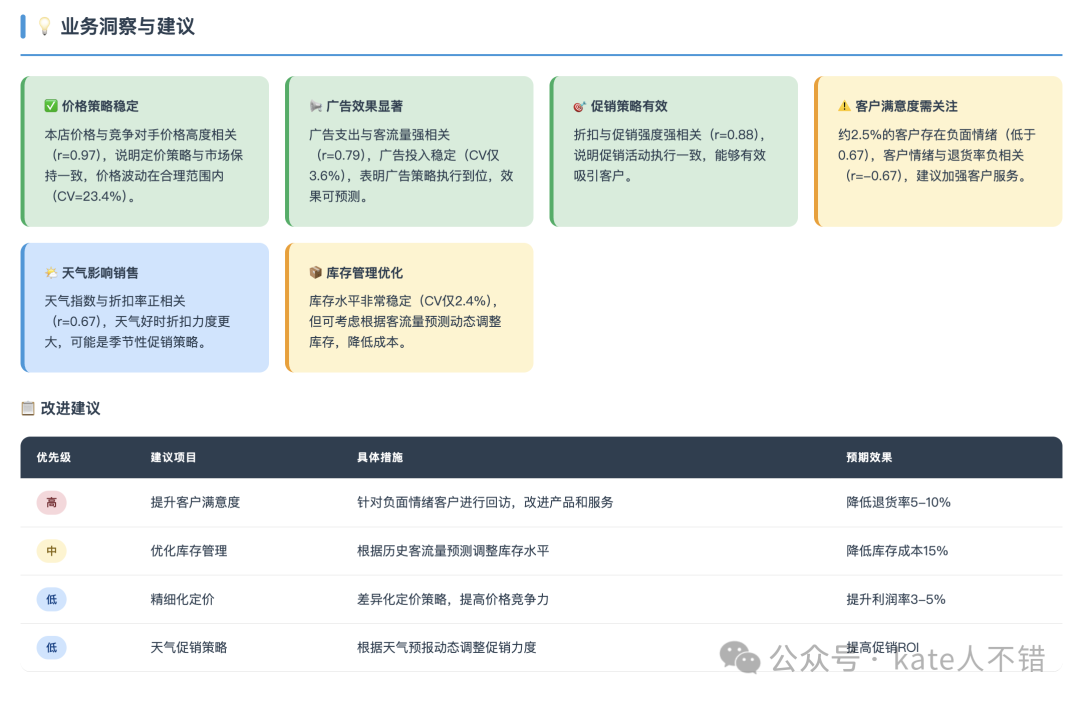The width and height of the screenshot is (1080, 702).
Task: Click the clipboard icon beside 改进建议
Action: click(x=28, y=408)
